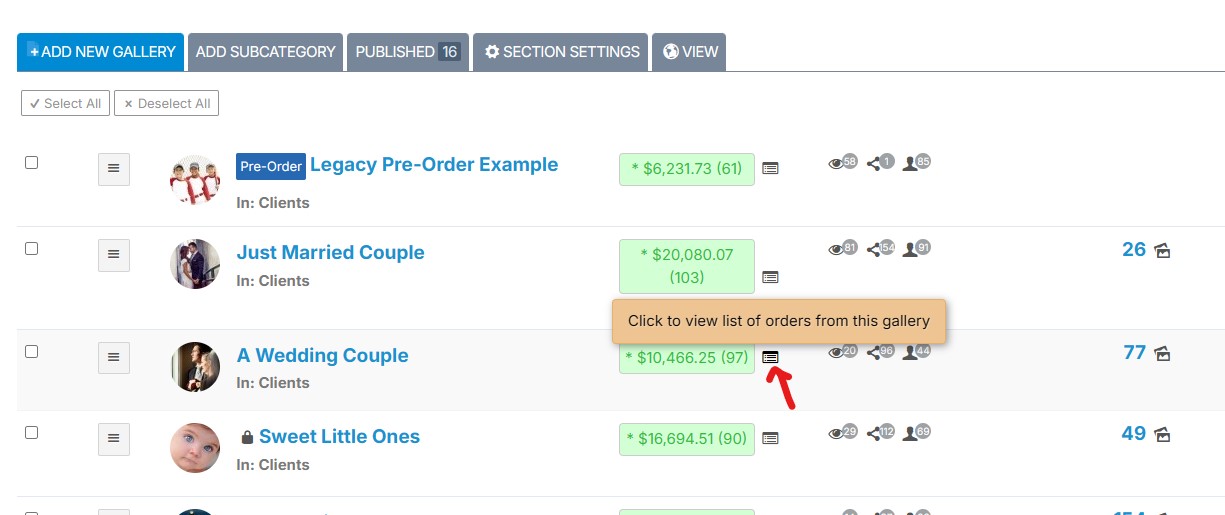Click the people icon for Legacy Pre-Order Example
This screenshot has height=515, width=1225.
tap(910, 164)
